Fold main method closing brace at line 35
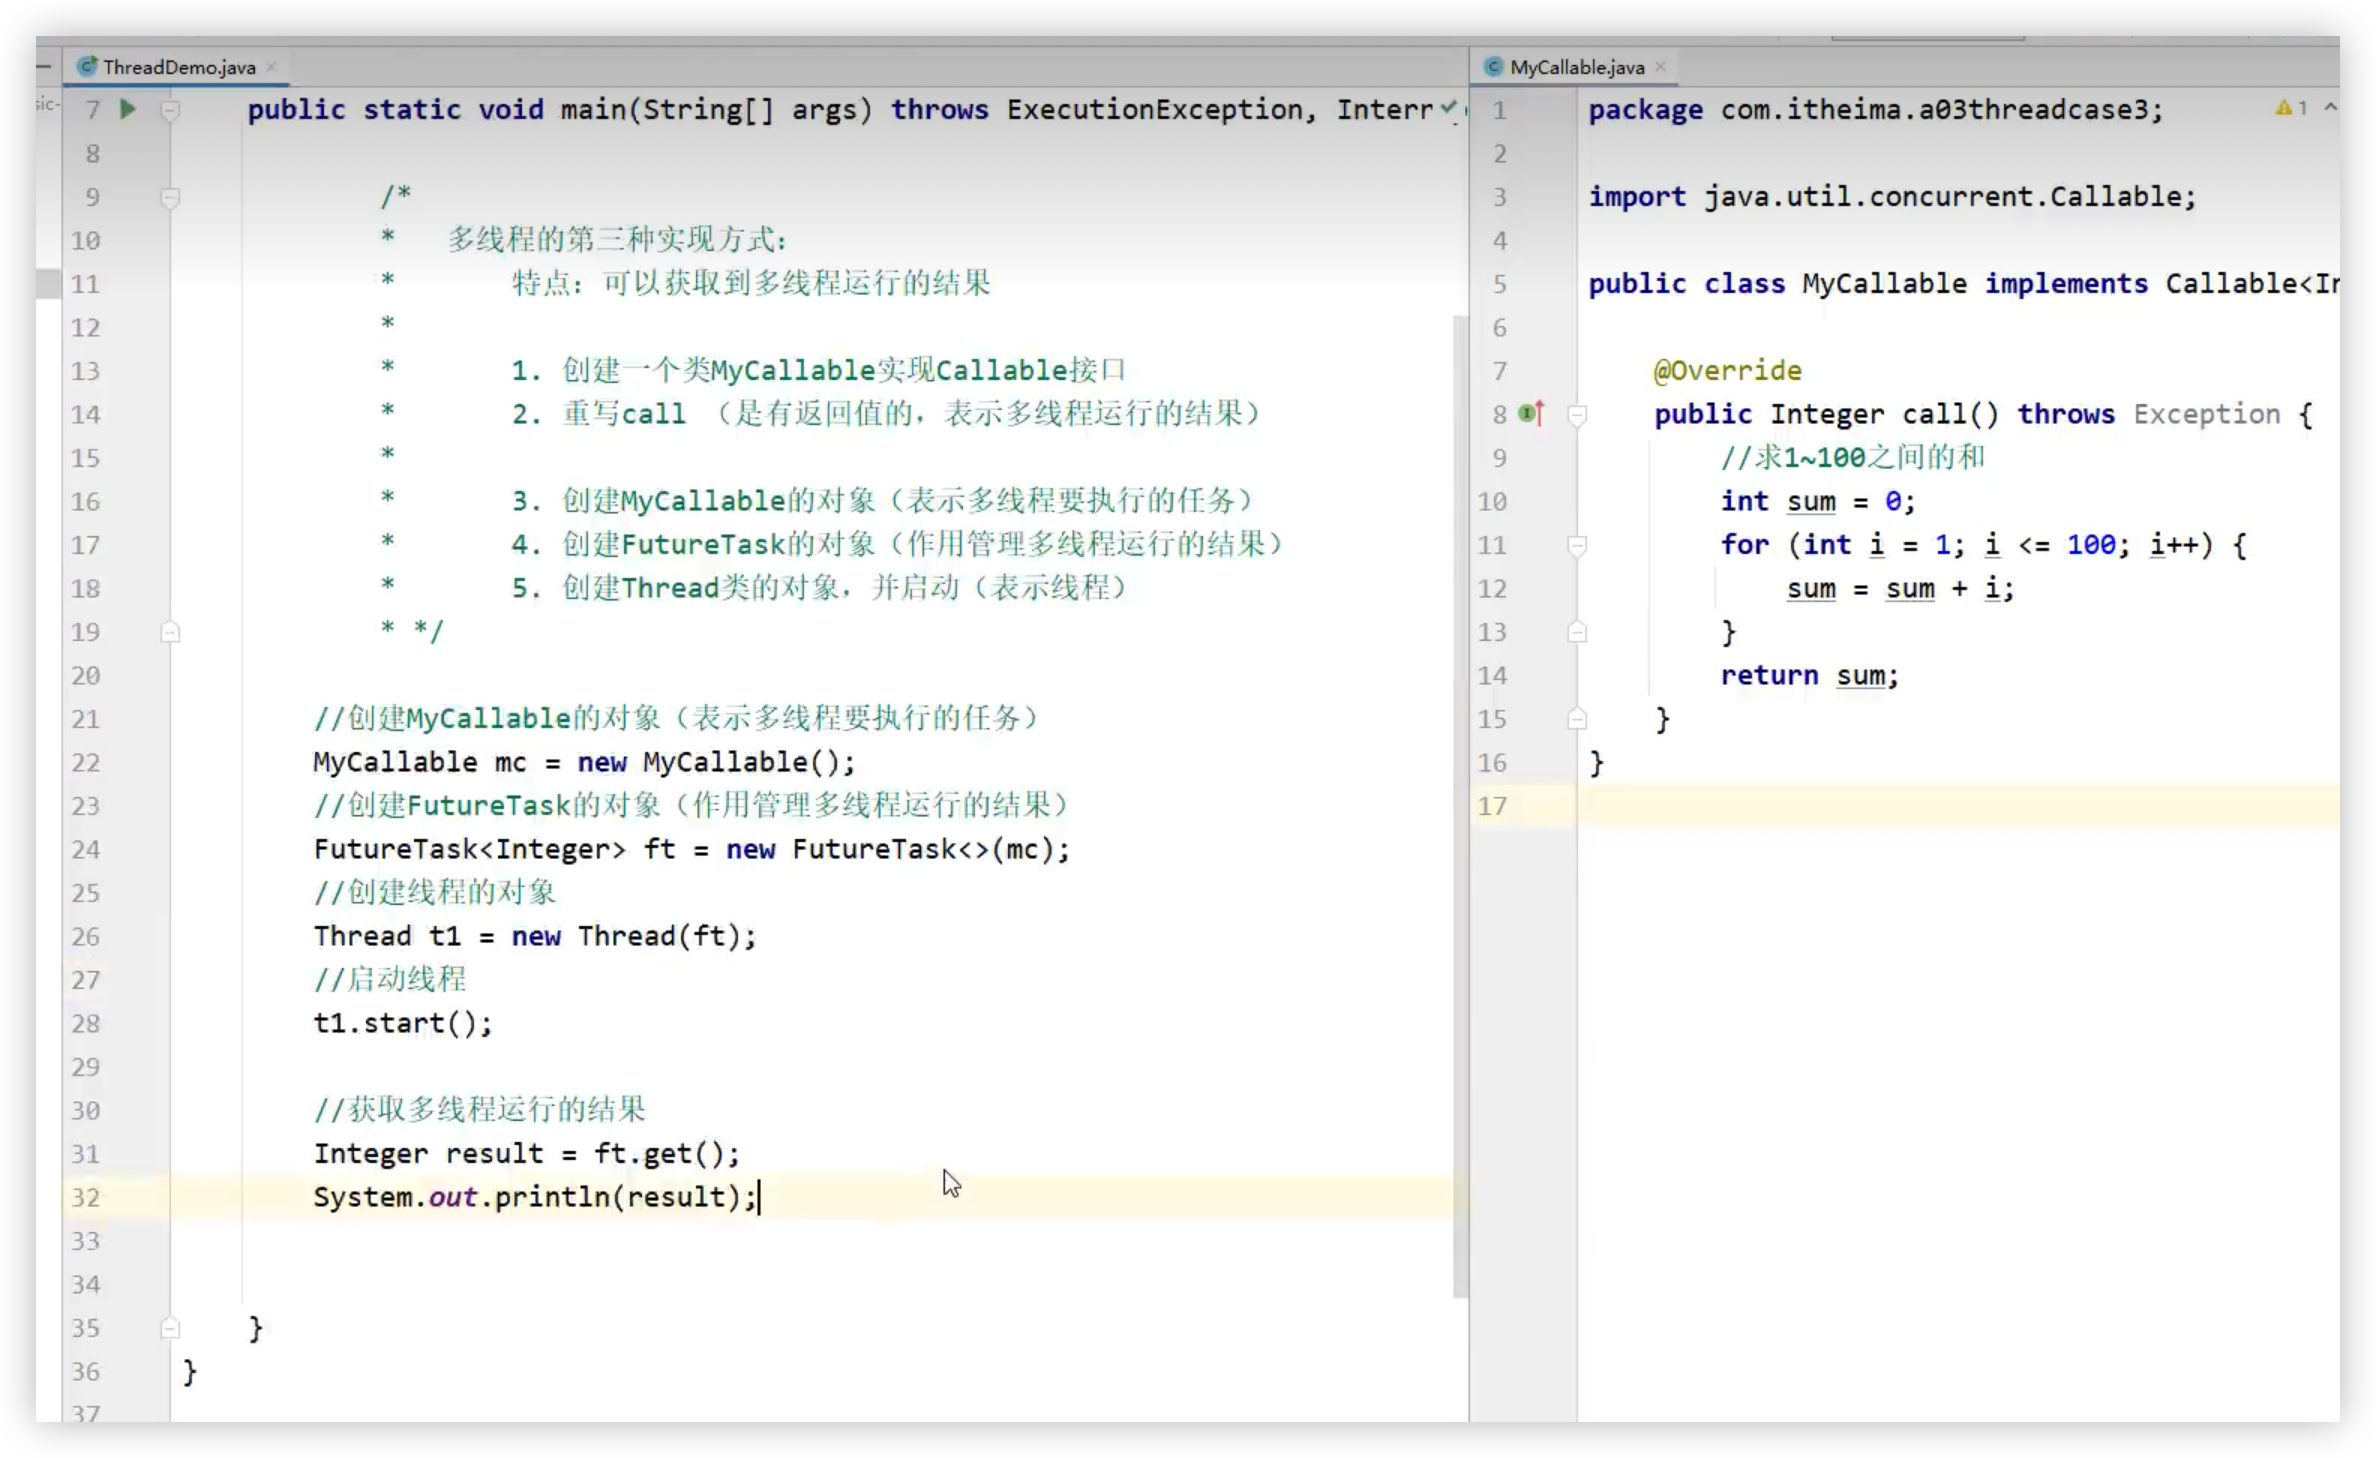Image resolution: width=2376 pixels, height=1458 pixels. (x=170, y=1328)
